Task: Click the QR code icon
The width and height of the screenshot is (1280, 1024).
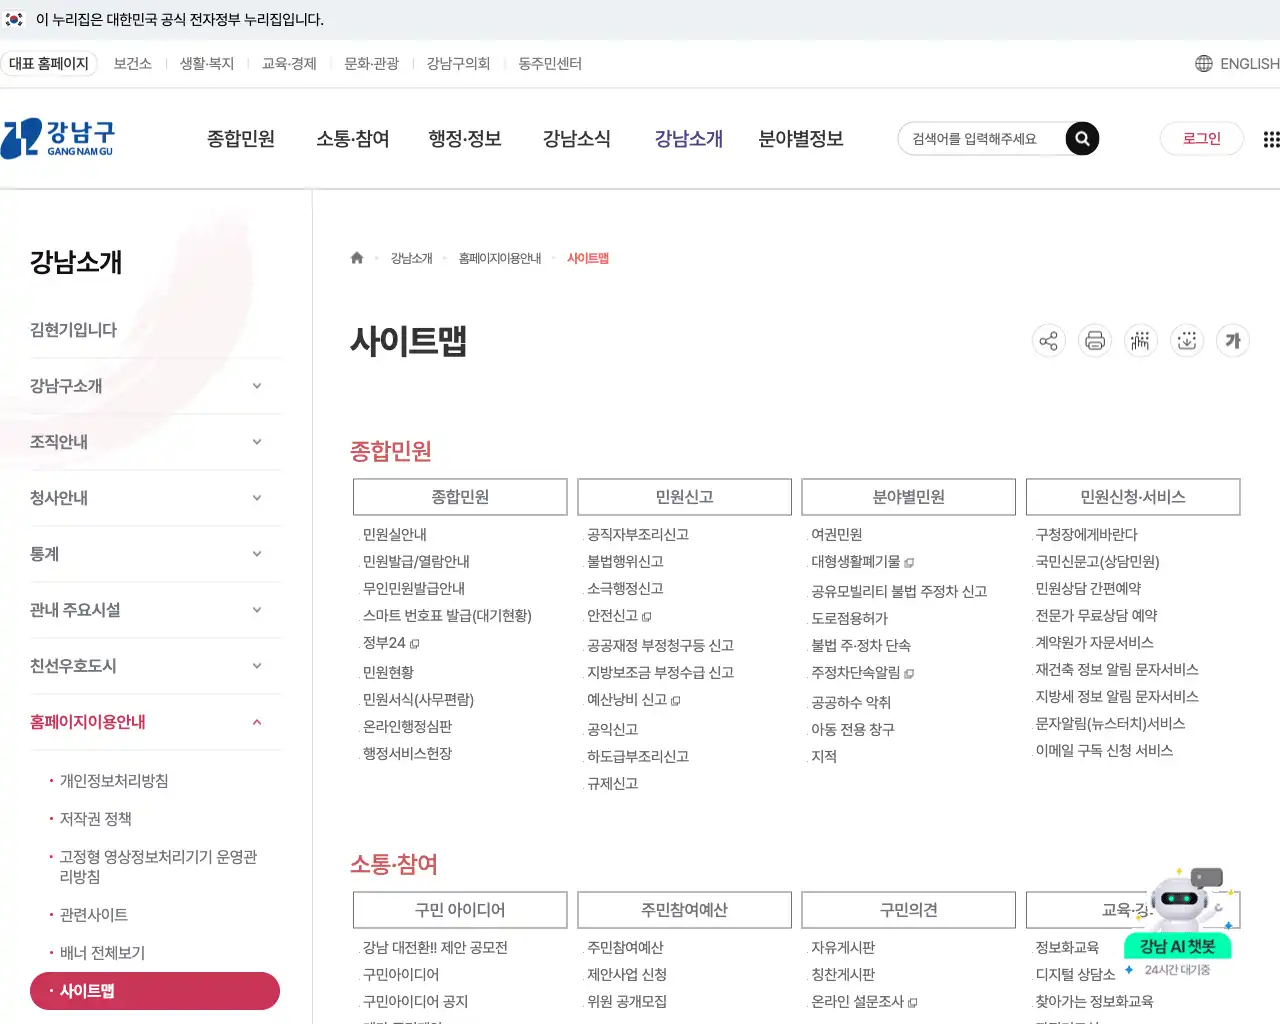Action: [1140, 341]
